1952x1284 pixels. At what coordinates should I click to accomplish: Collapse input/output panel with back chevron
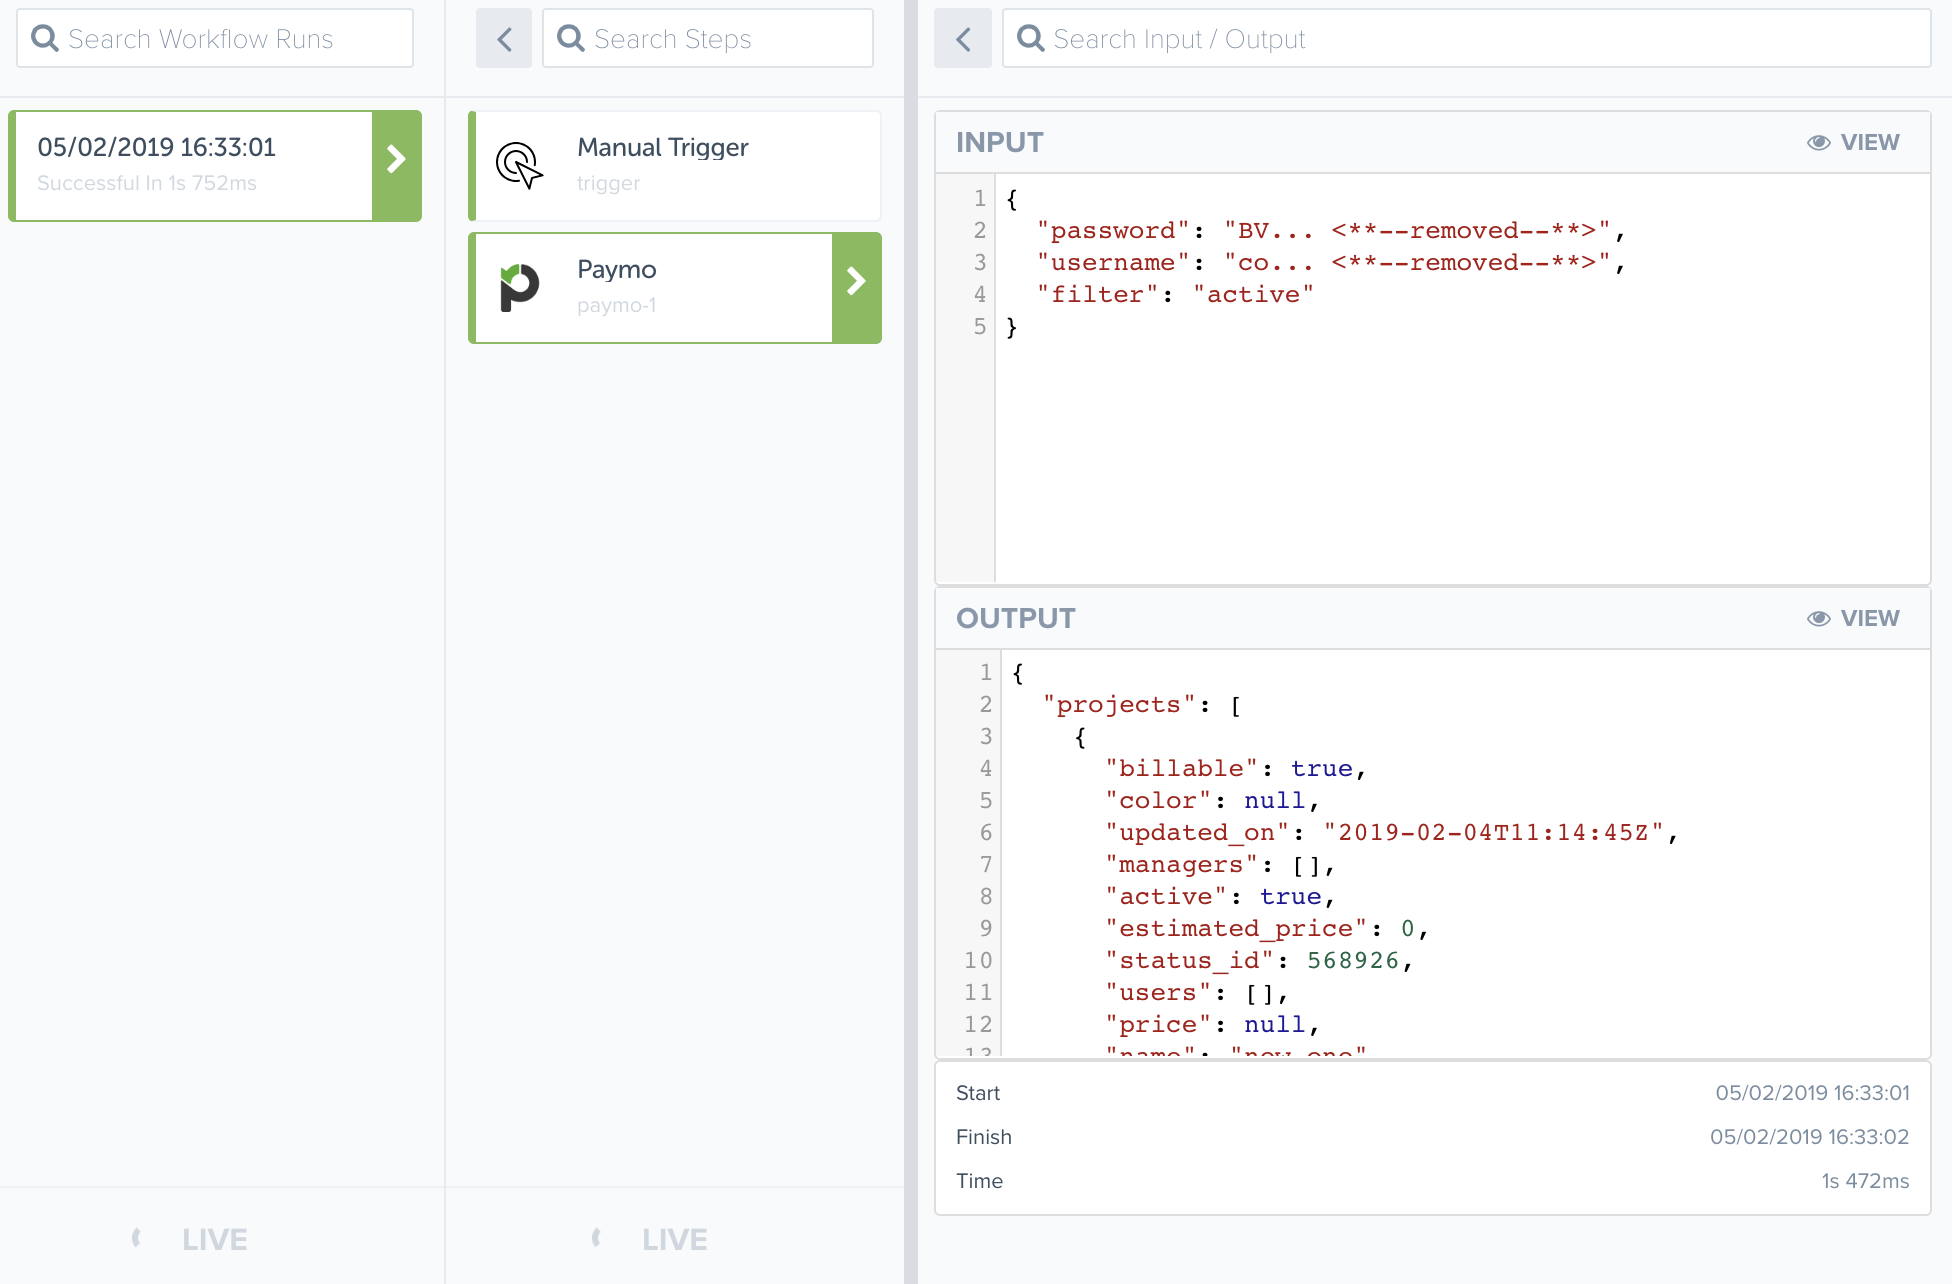click(963, 39)
